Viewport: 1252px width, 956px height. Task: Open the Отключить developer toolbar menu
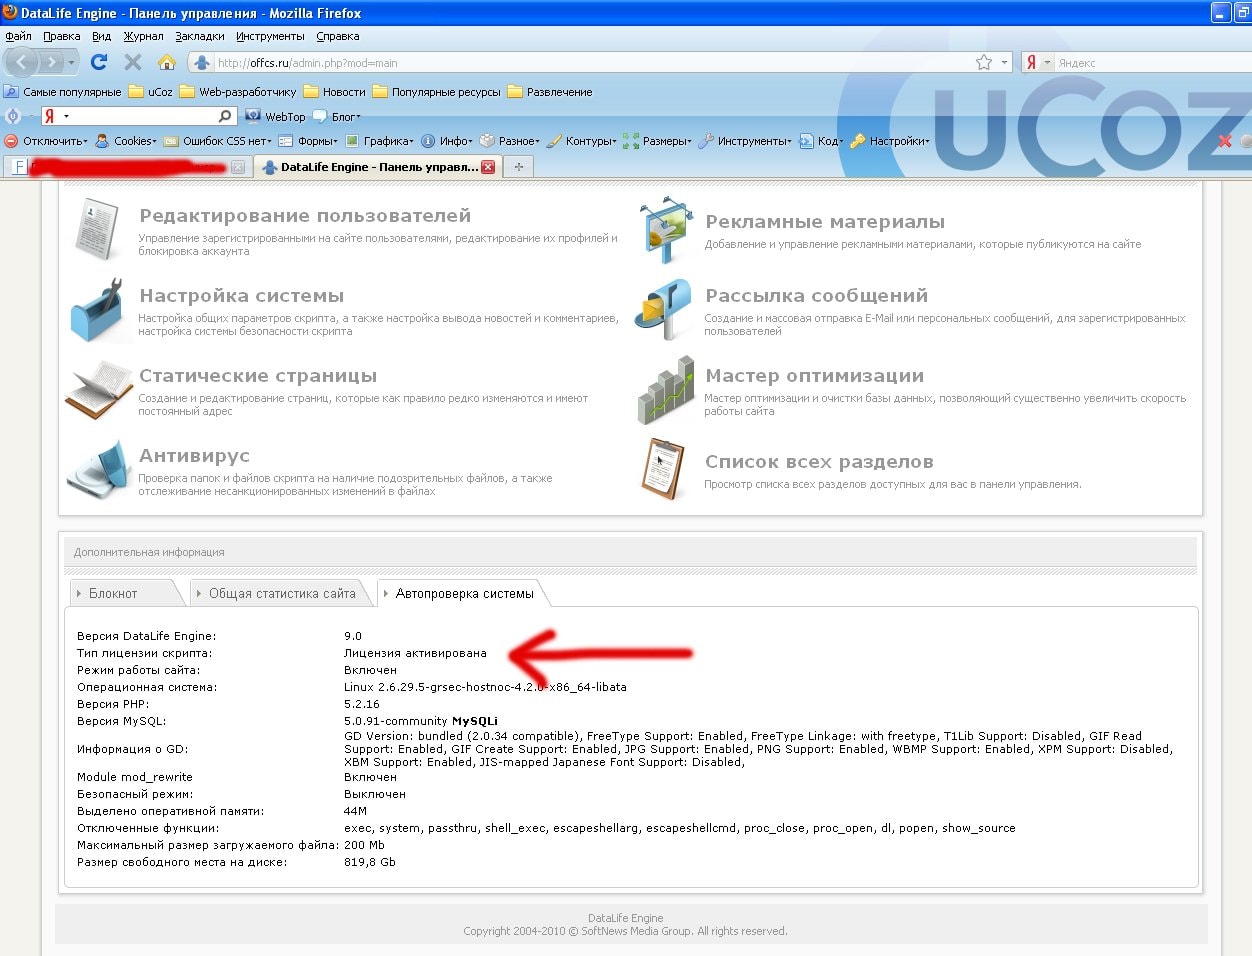[x=46, y=141]
